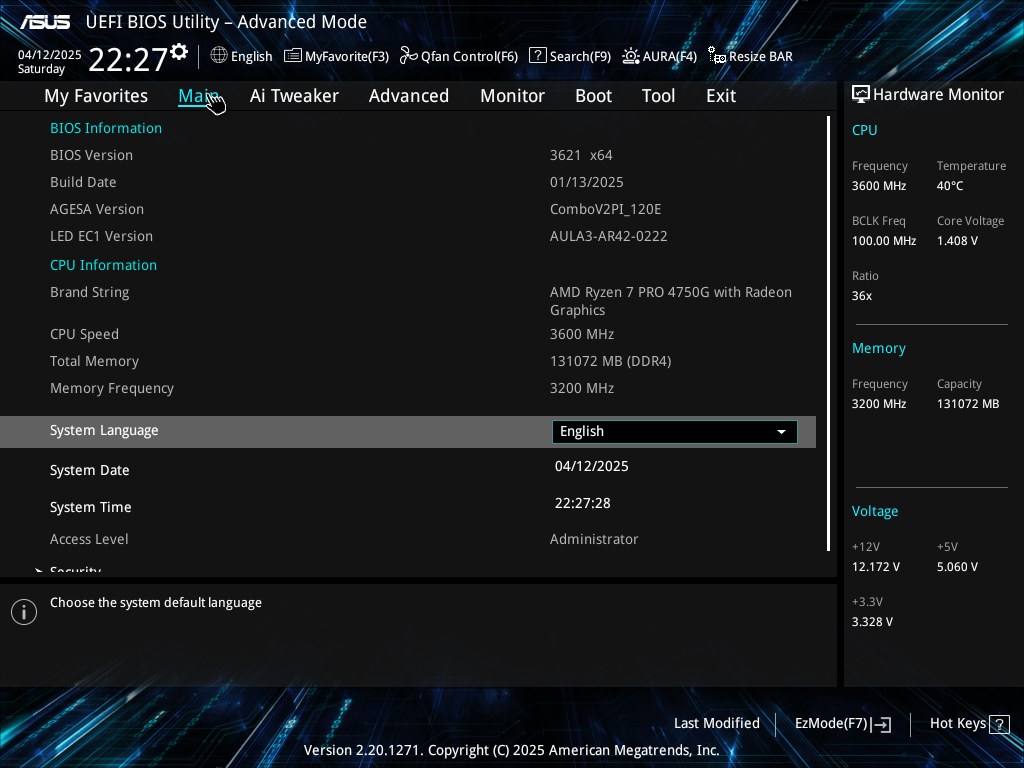Click the Hot Keys question mark icon
Screen dimensions: 1024x768
click(x=999, y=724)
